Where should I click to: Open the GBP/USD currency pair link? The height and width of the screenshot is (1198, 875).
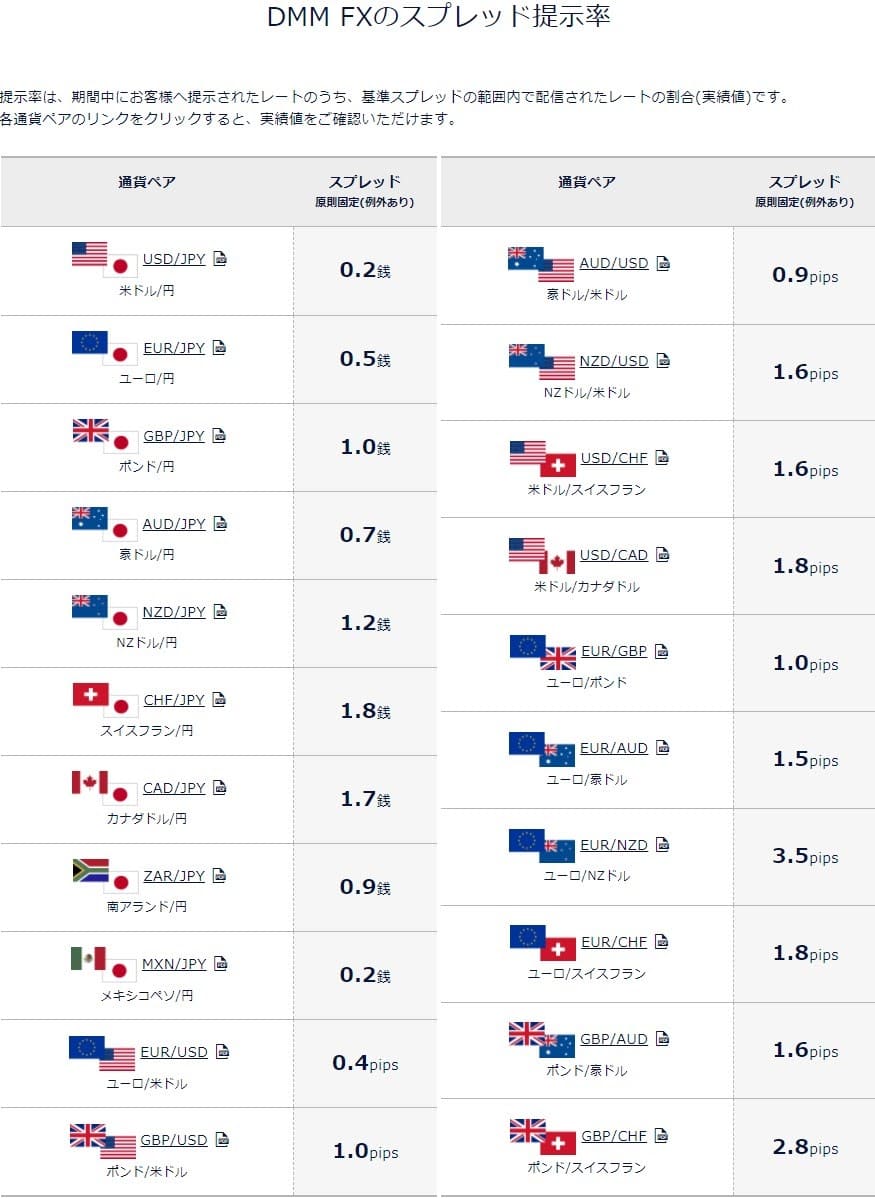pos(174,1140)
